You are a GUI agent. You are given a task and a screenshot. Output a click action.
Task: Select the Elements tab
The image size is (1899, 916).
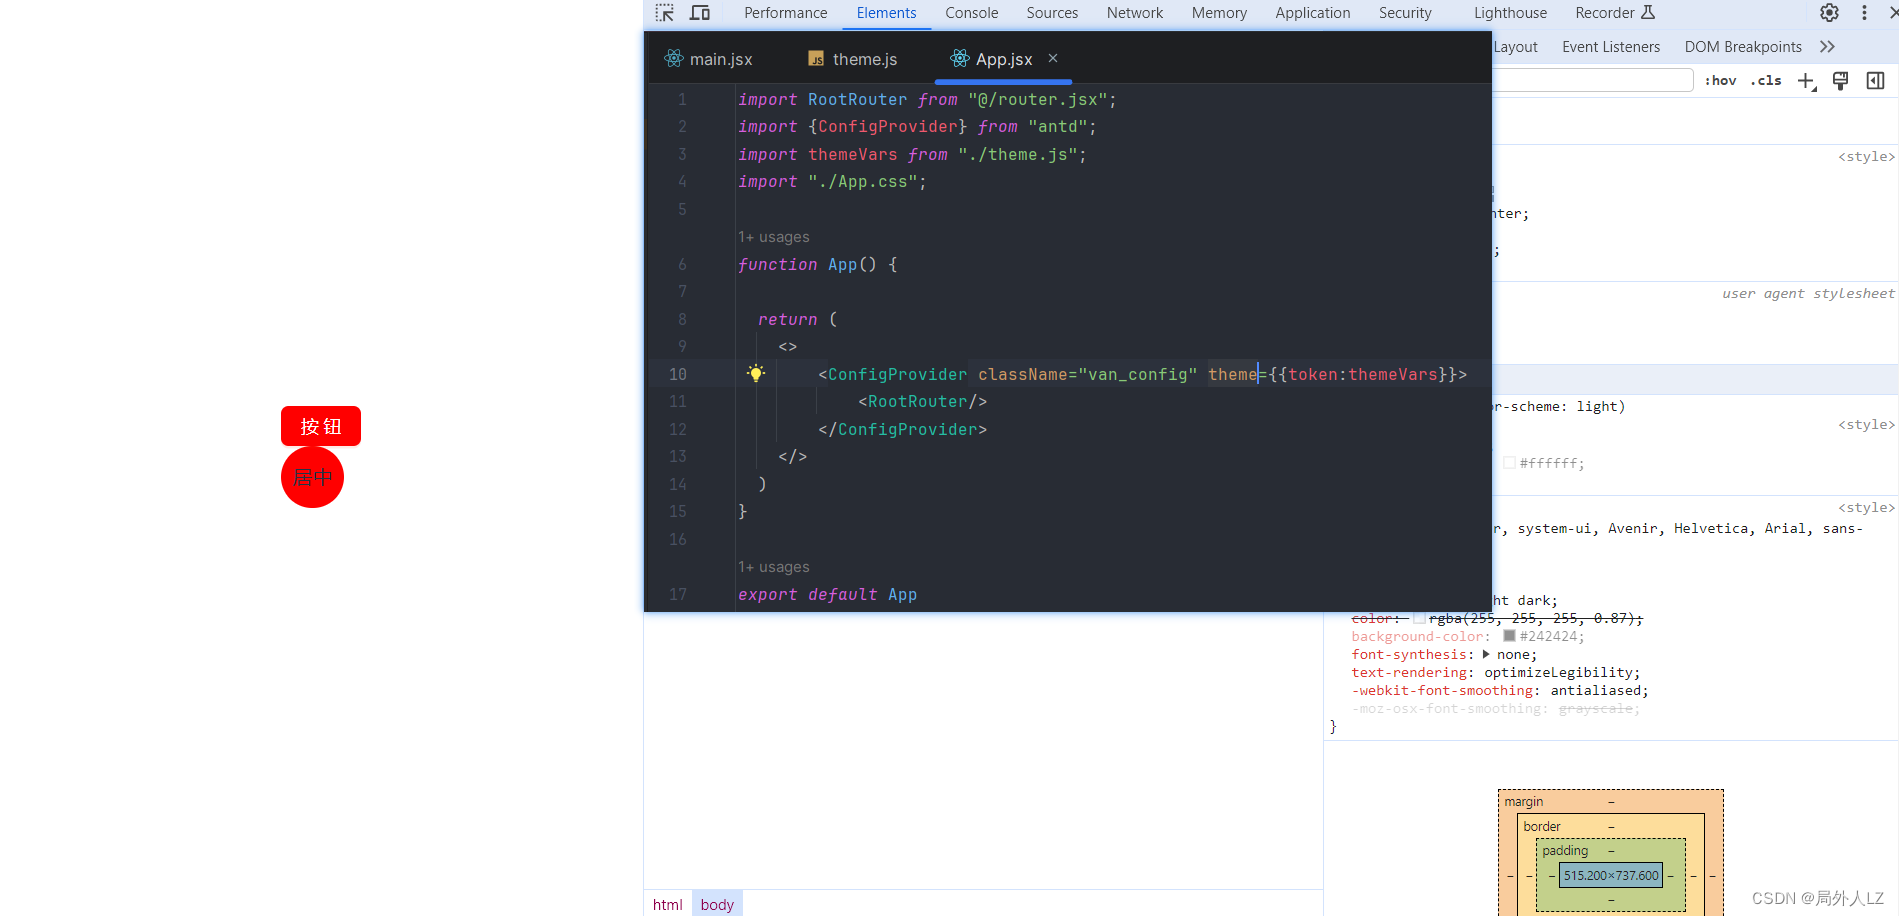pos(886,13)
